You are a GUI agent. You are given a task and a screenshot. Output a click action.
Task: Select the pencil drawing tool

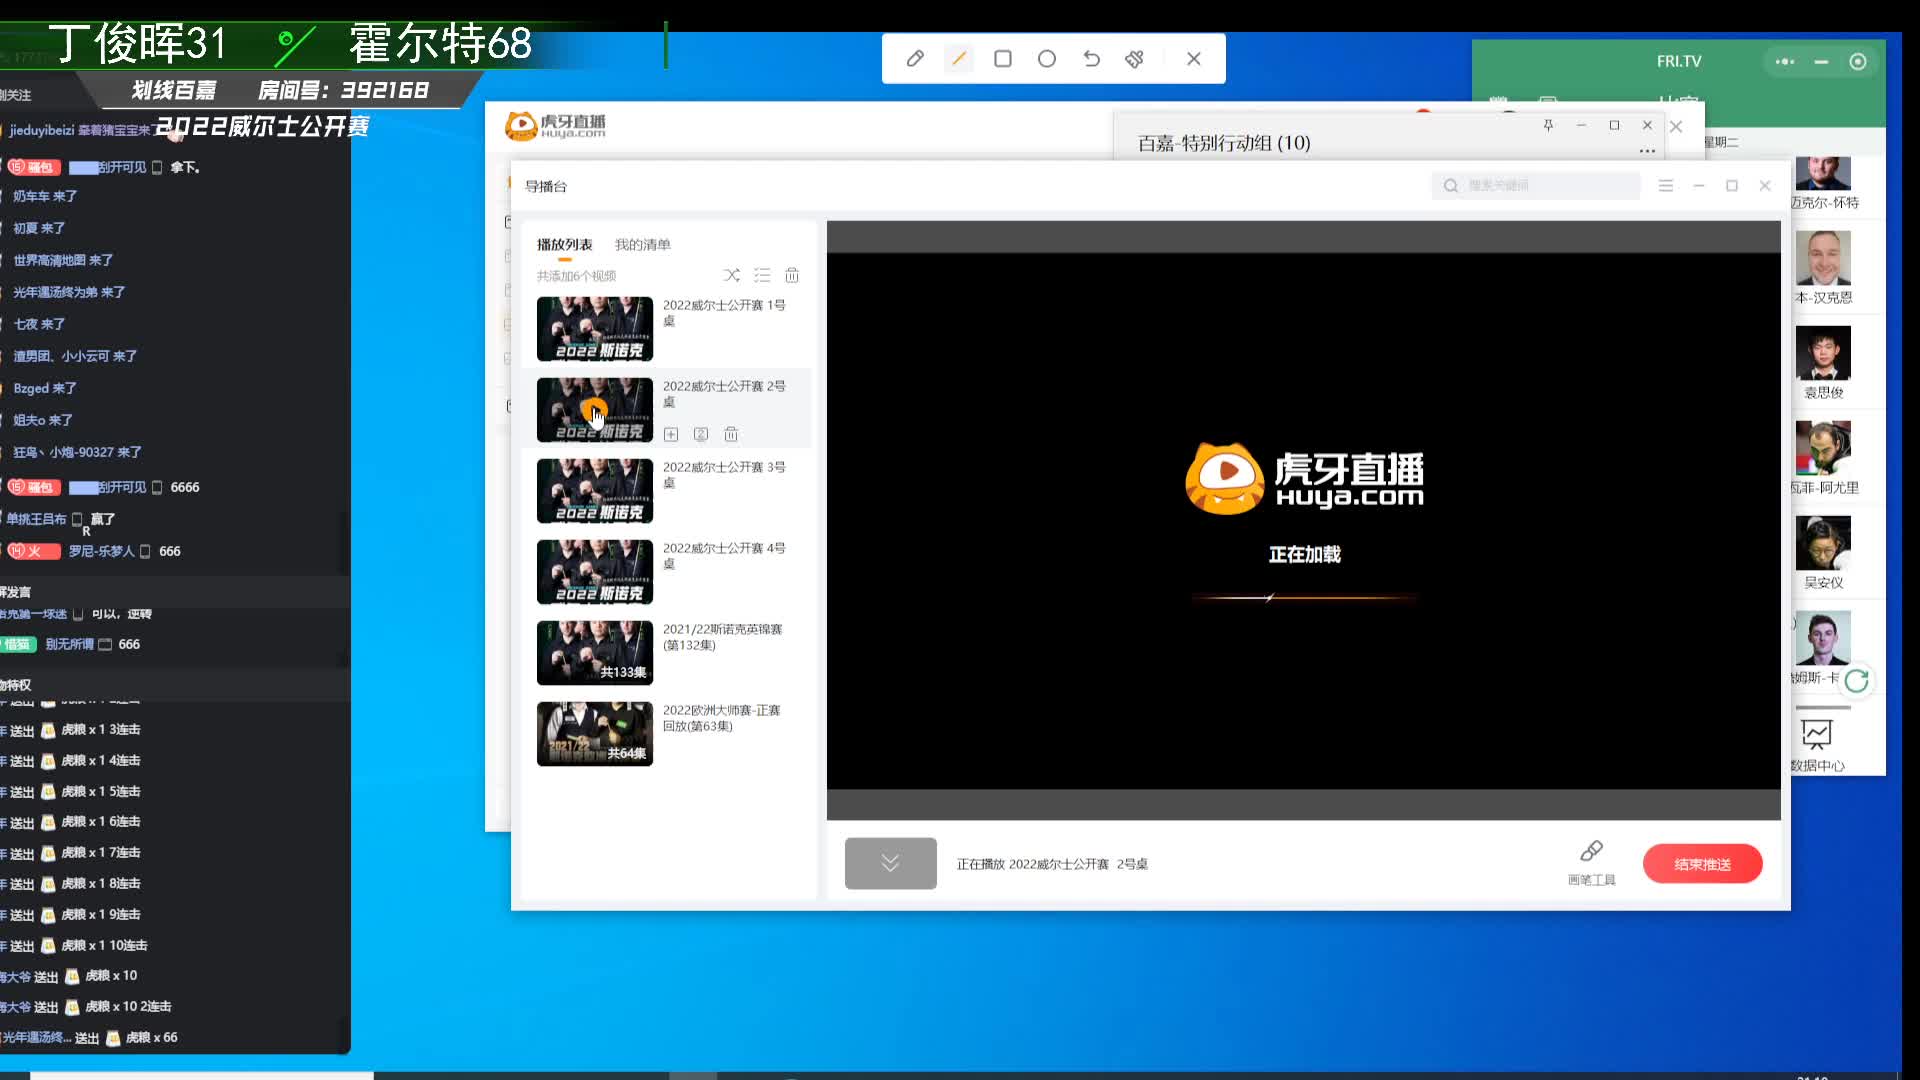tap(915, 58)
